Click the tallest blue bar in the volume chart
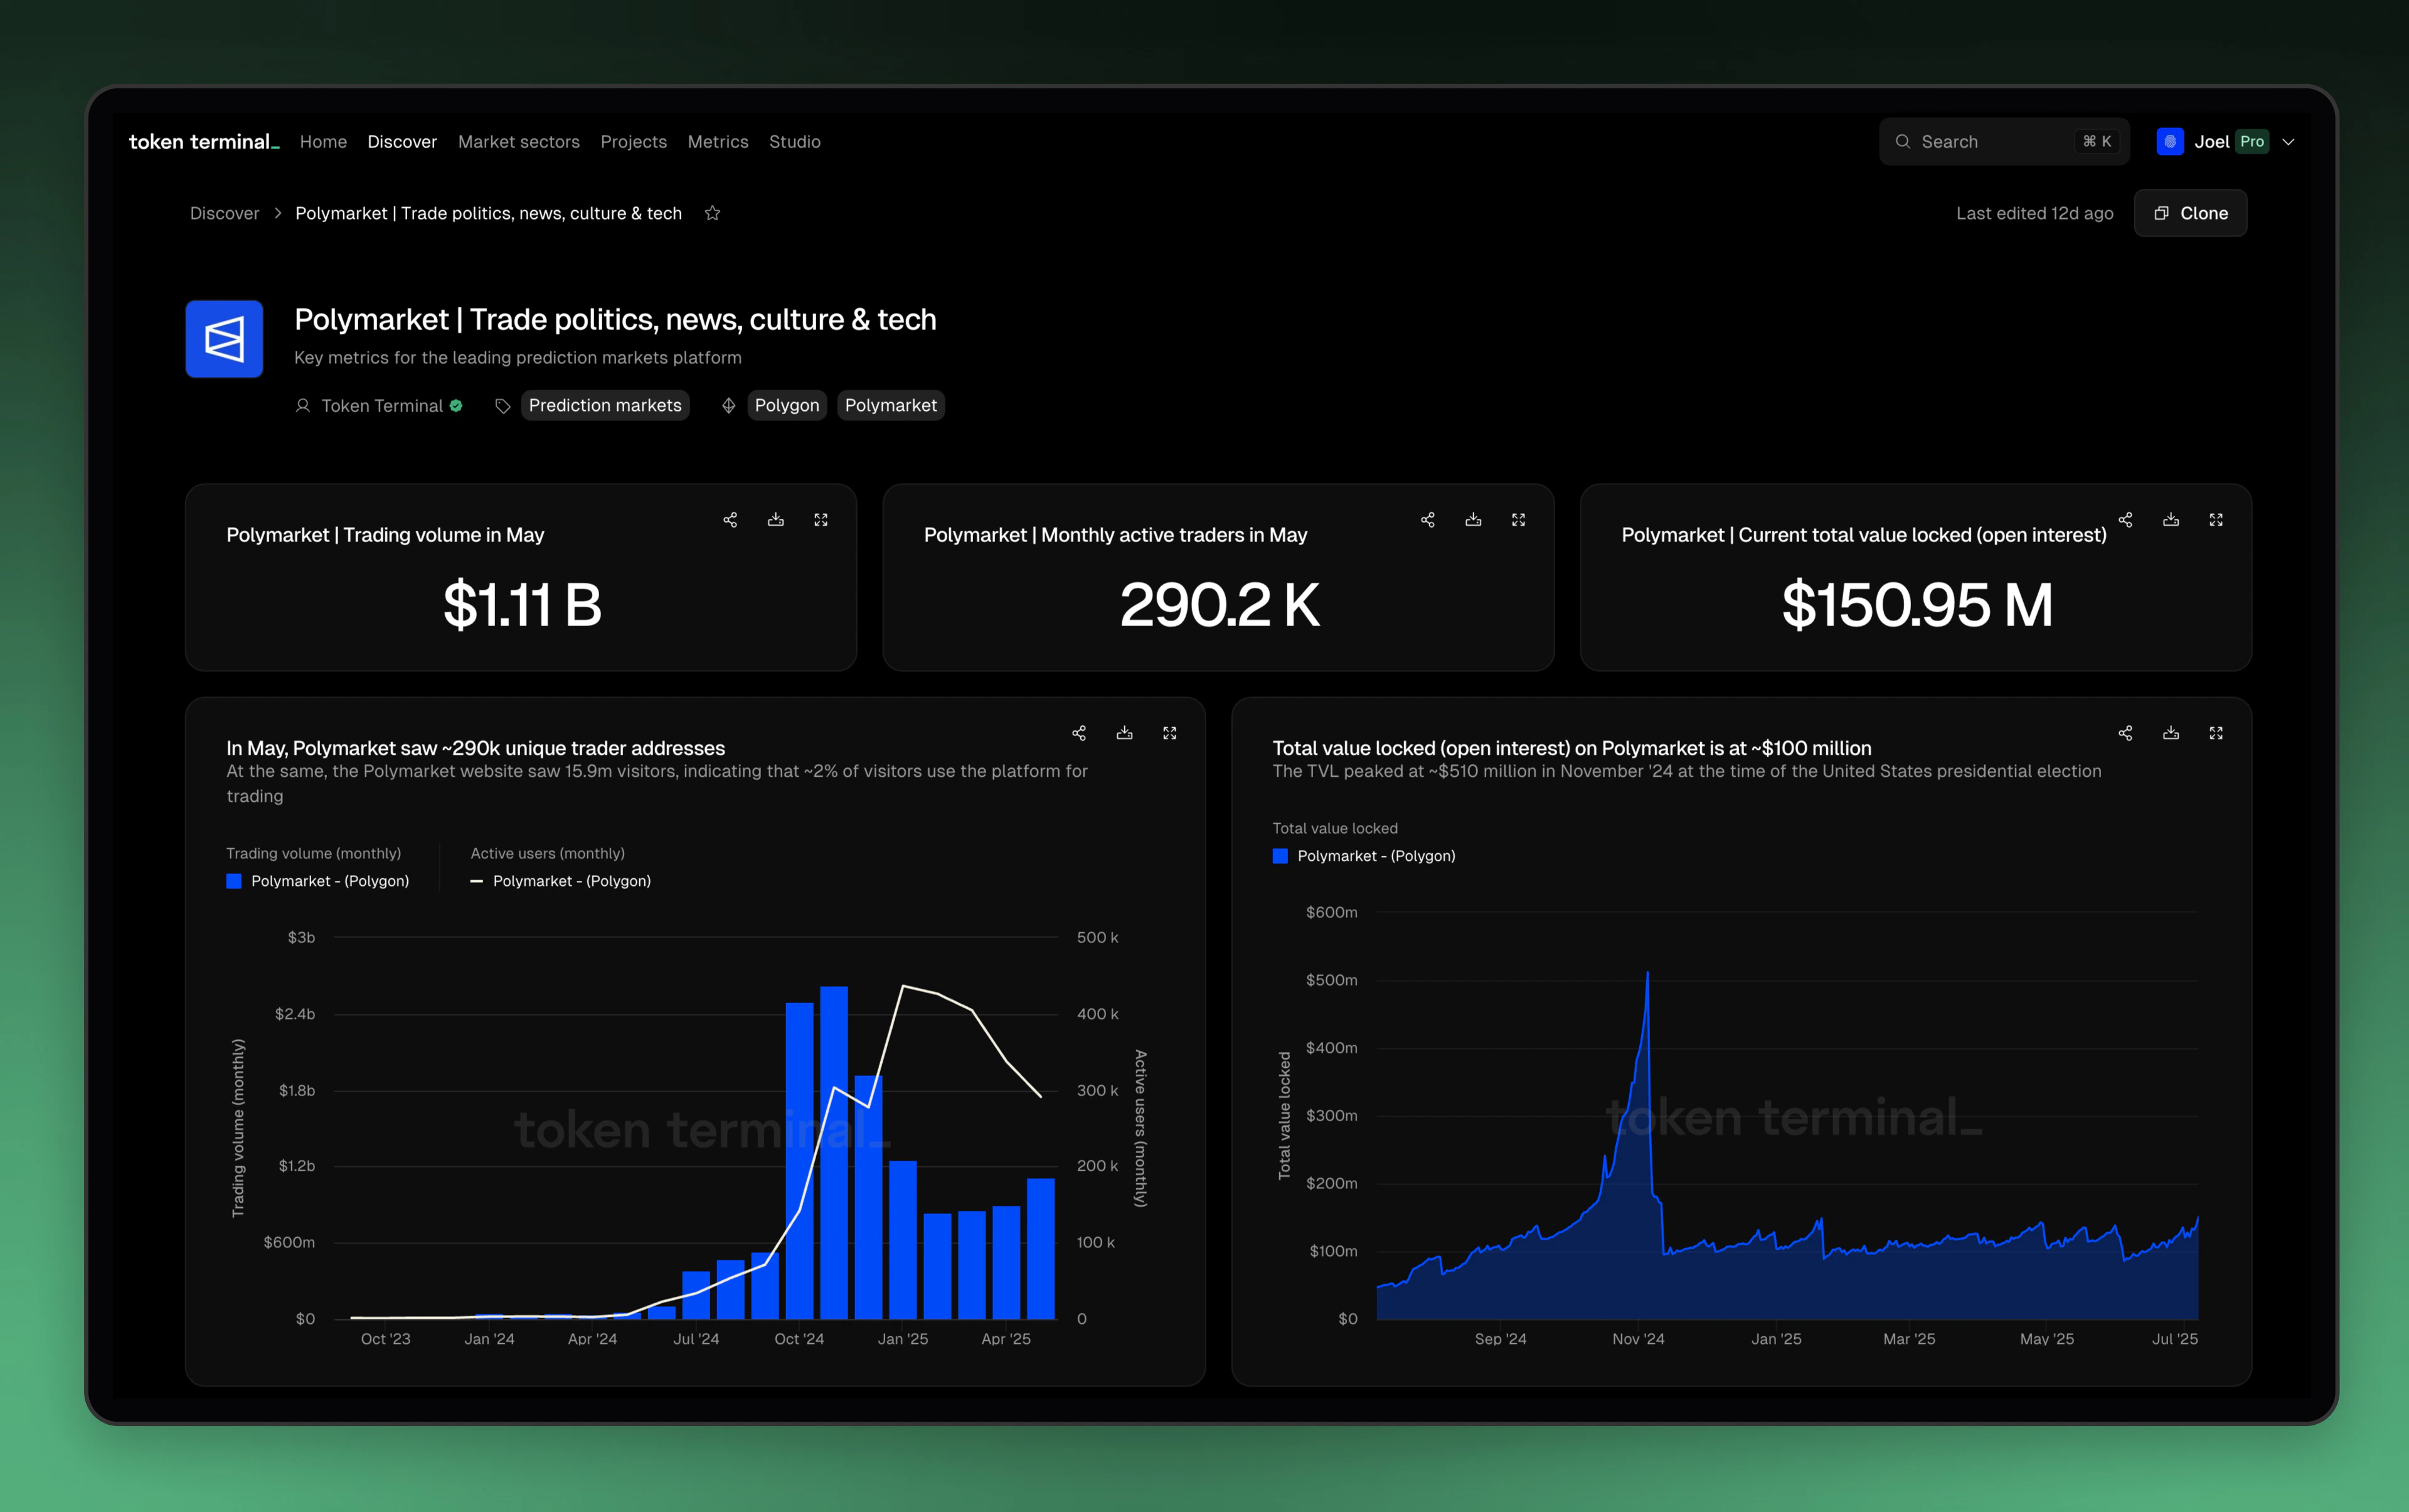The image size is (2409, 1512). (x=834, y=1153)
